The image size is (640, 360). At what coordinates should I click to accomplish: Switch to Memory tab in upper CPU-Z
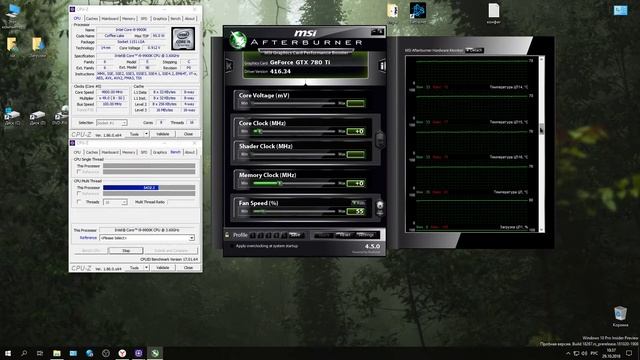[129, 19]
